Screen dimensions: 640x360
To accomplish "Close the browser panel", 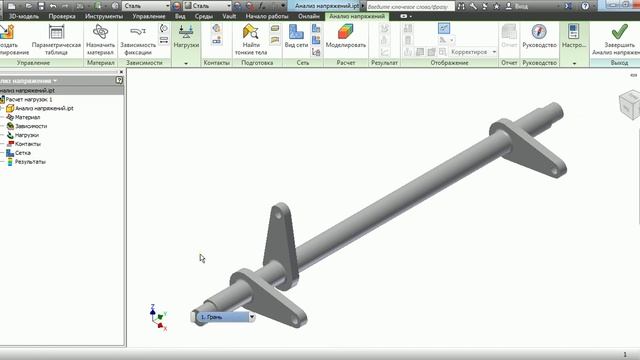I will pyautogui.click(x=121, y=72).
